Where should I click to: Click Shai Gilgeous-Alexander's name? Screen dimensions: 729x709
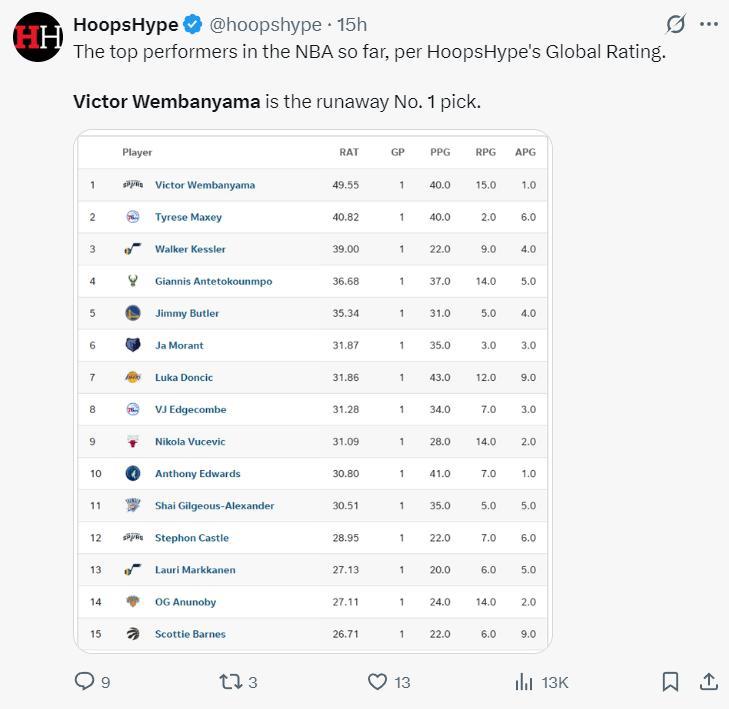click(x=214, y=505)
